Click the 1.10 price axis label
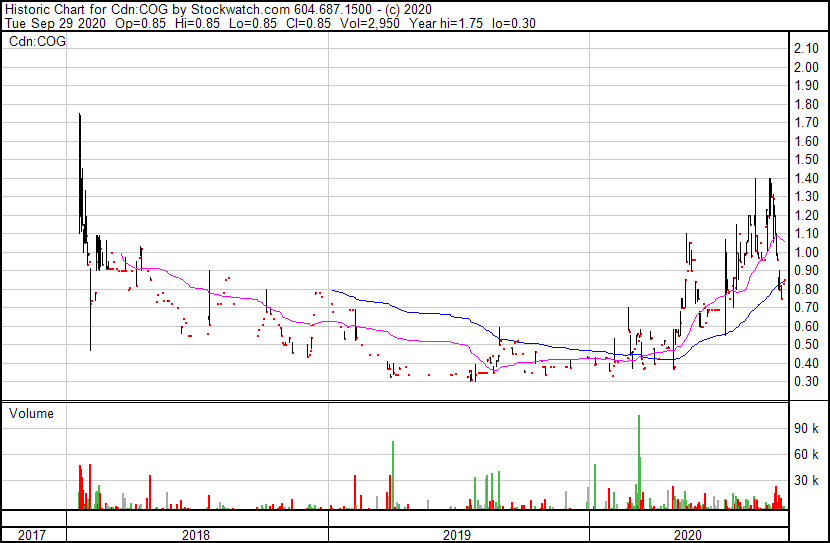 (806, 233)
